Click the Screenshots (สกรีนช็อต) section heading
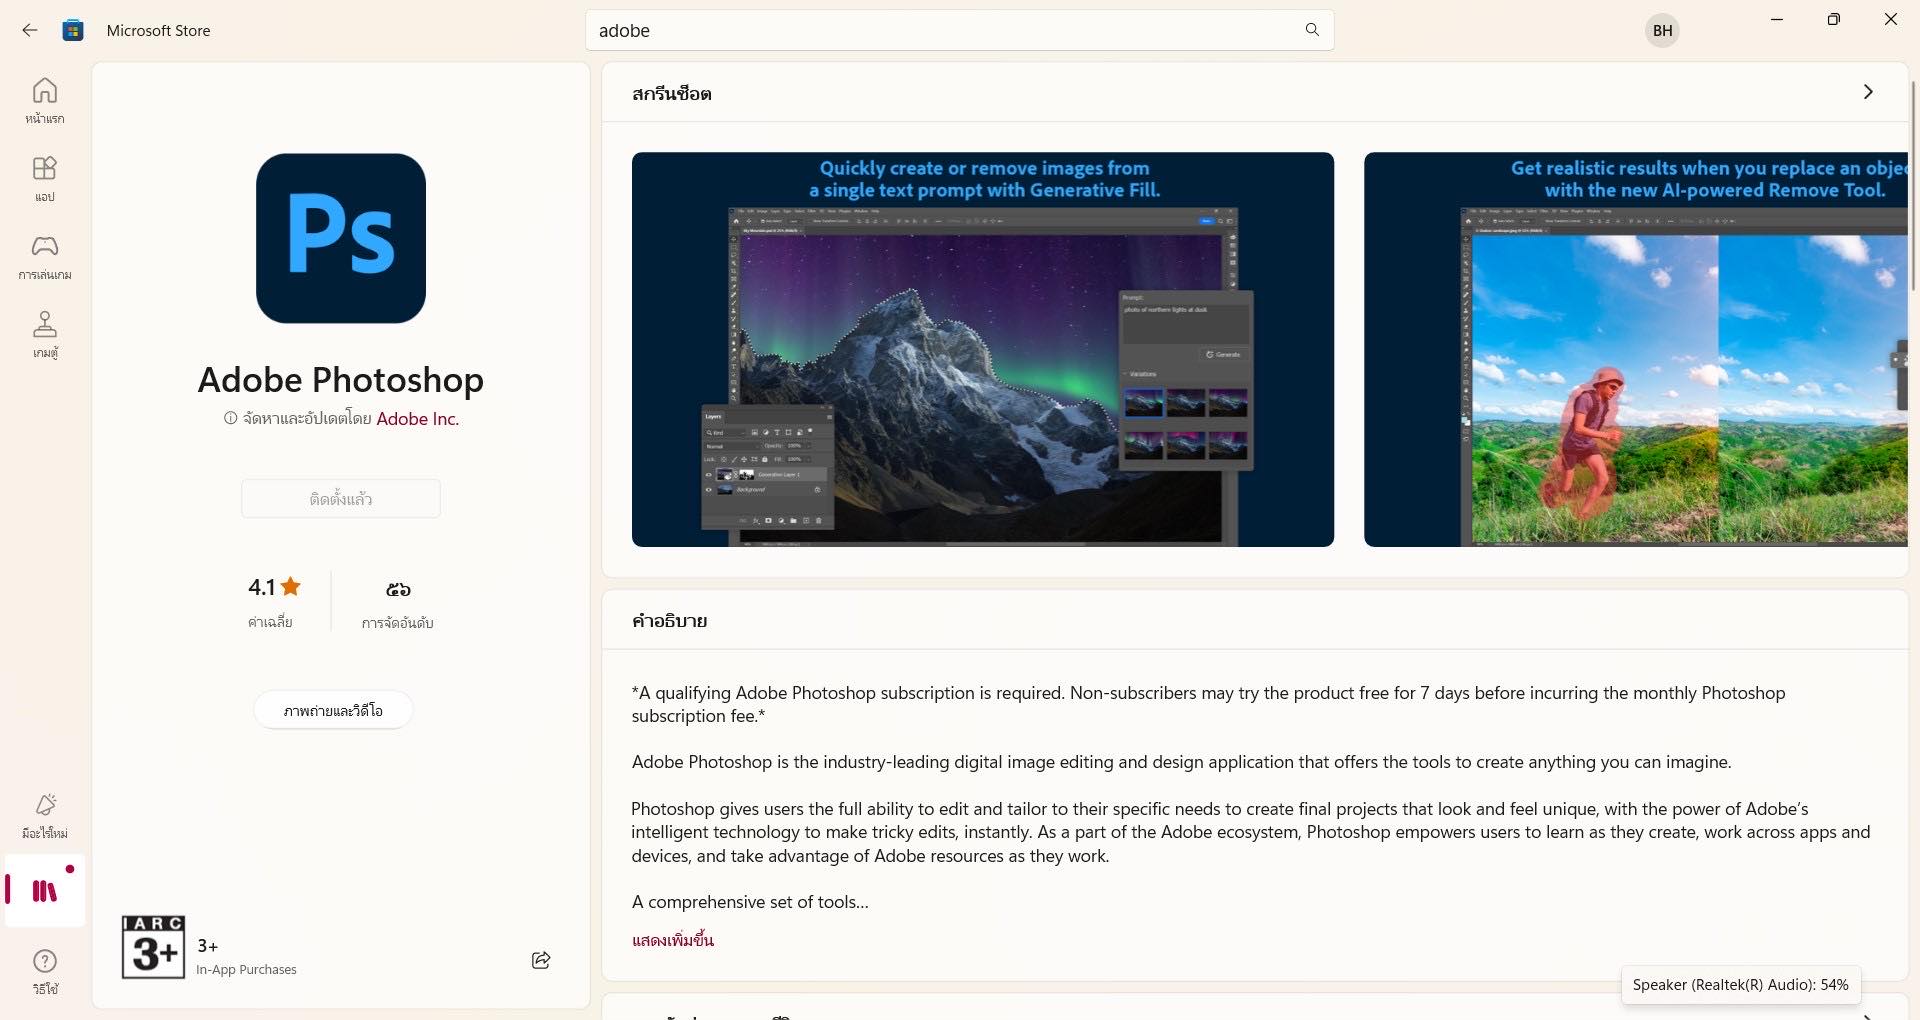Image resolution: width=1920 pixels, height=1020 pixels. click(x=672, y=93)
